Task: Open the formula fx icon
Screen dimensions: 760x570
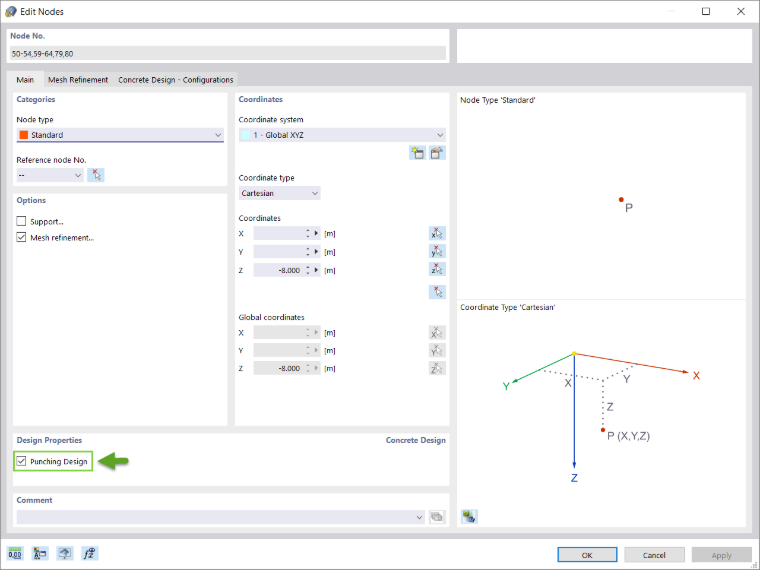Action: click(90, 553)
